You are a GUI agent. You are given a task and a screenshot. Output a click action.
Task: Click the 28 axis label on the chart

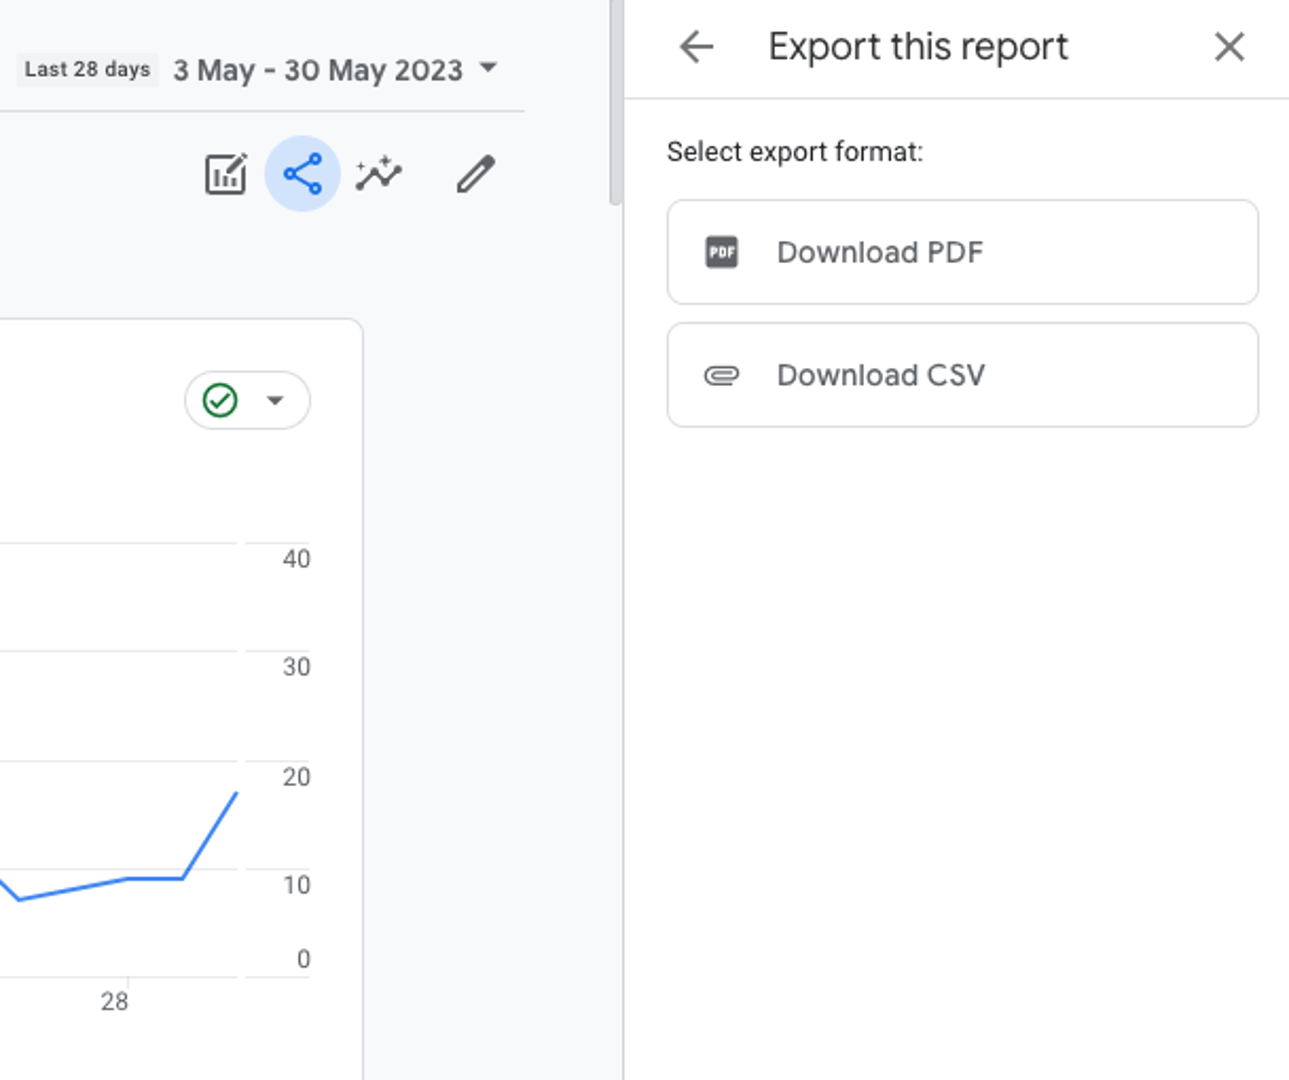113,1001
